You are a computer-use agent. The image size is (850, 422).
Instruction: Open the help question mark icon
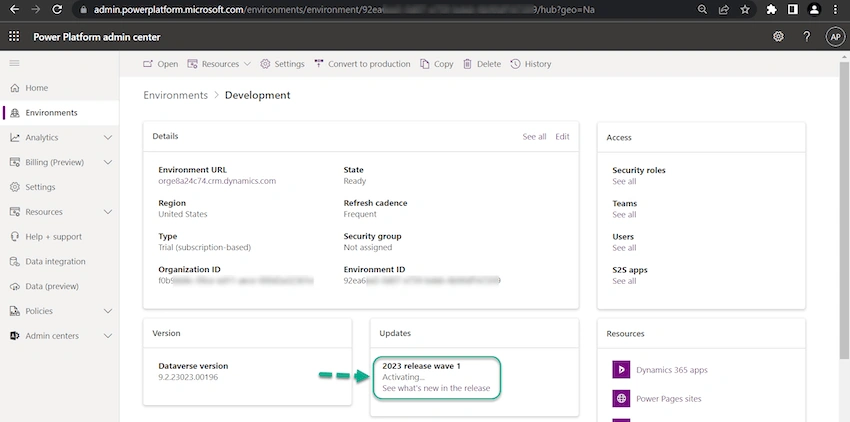point(807,36)
